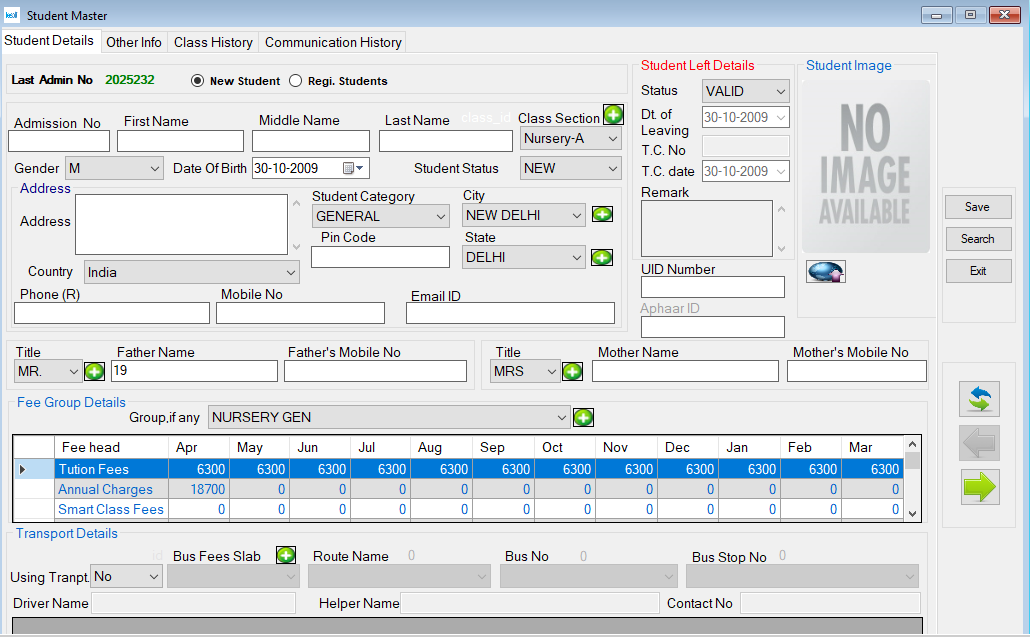Open the Student Category dropdown

441,216
